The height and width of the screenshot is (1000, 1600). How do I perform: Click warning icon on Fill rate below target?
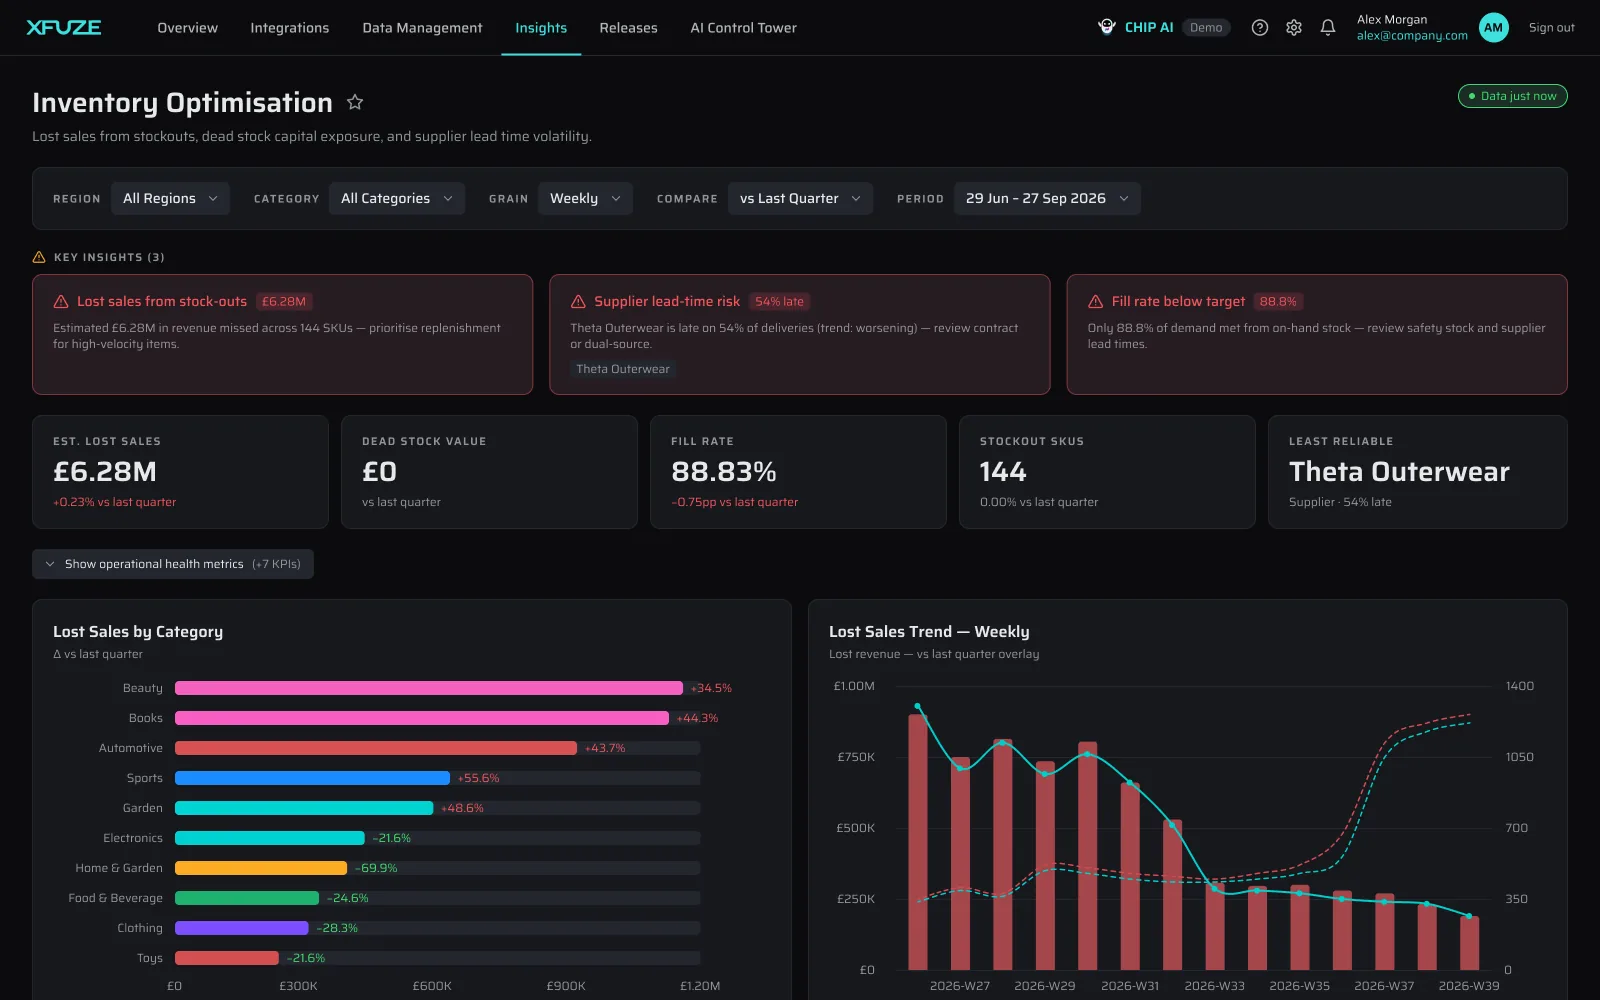click(x=1096, y=301)
